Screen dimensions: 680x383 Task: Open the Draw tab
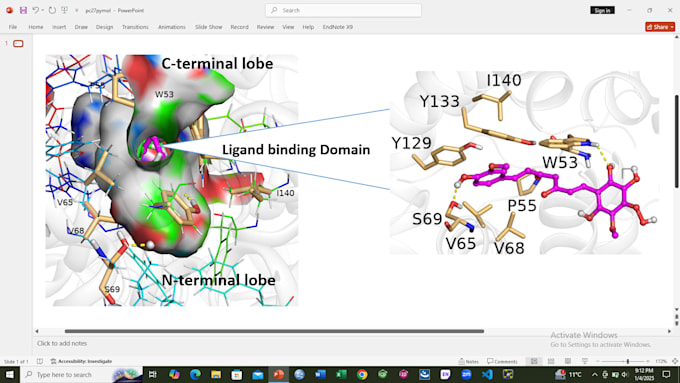pyautogui.click(x=81, y=27)
